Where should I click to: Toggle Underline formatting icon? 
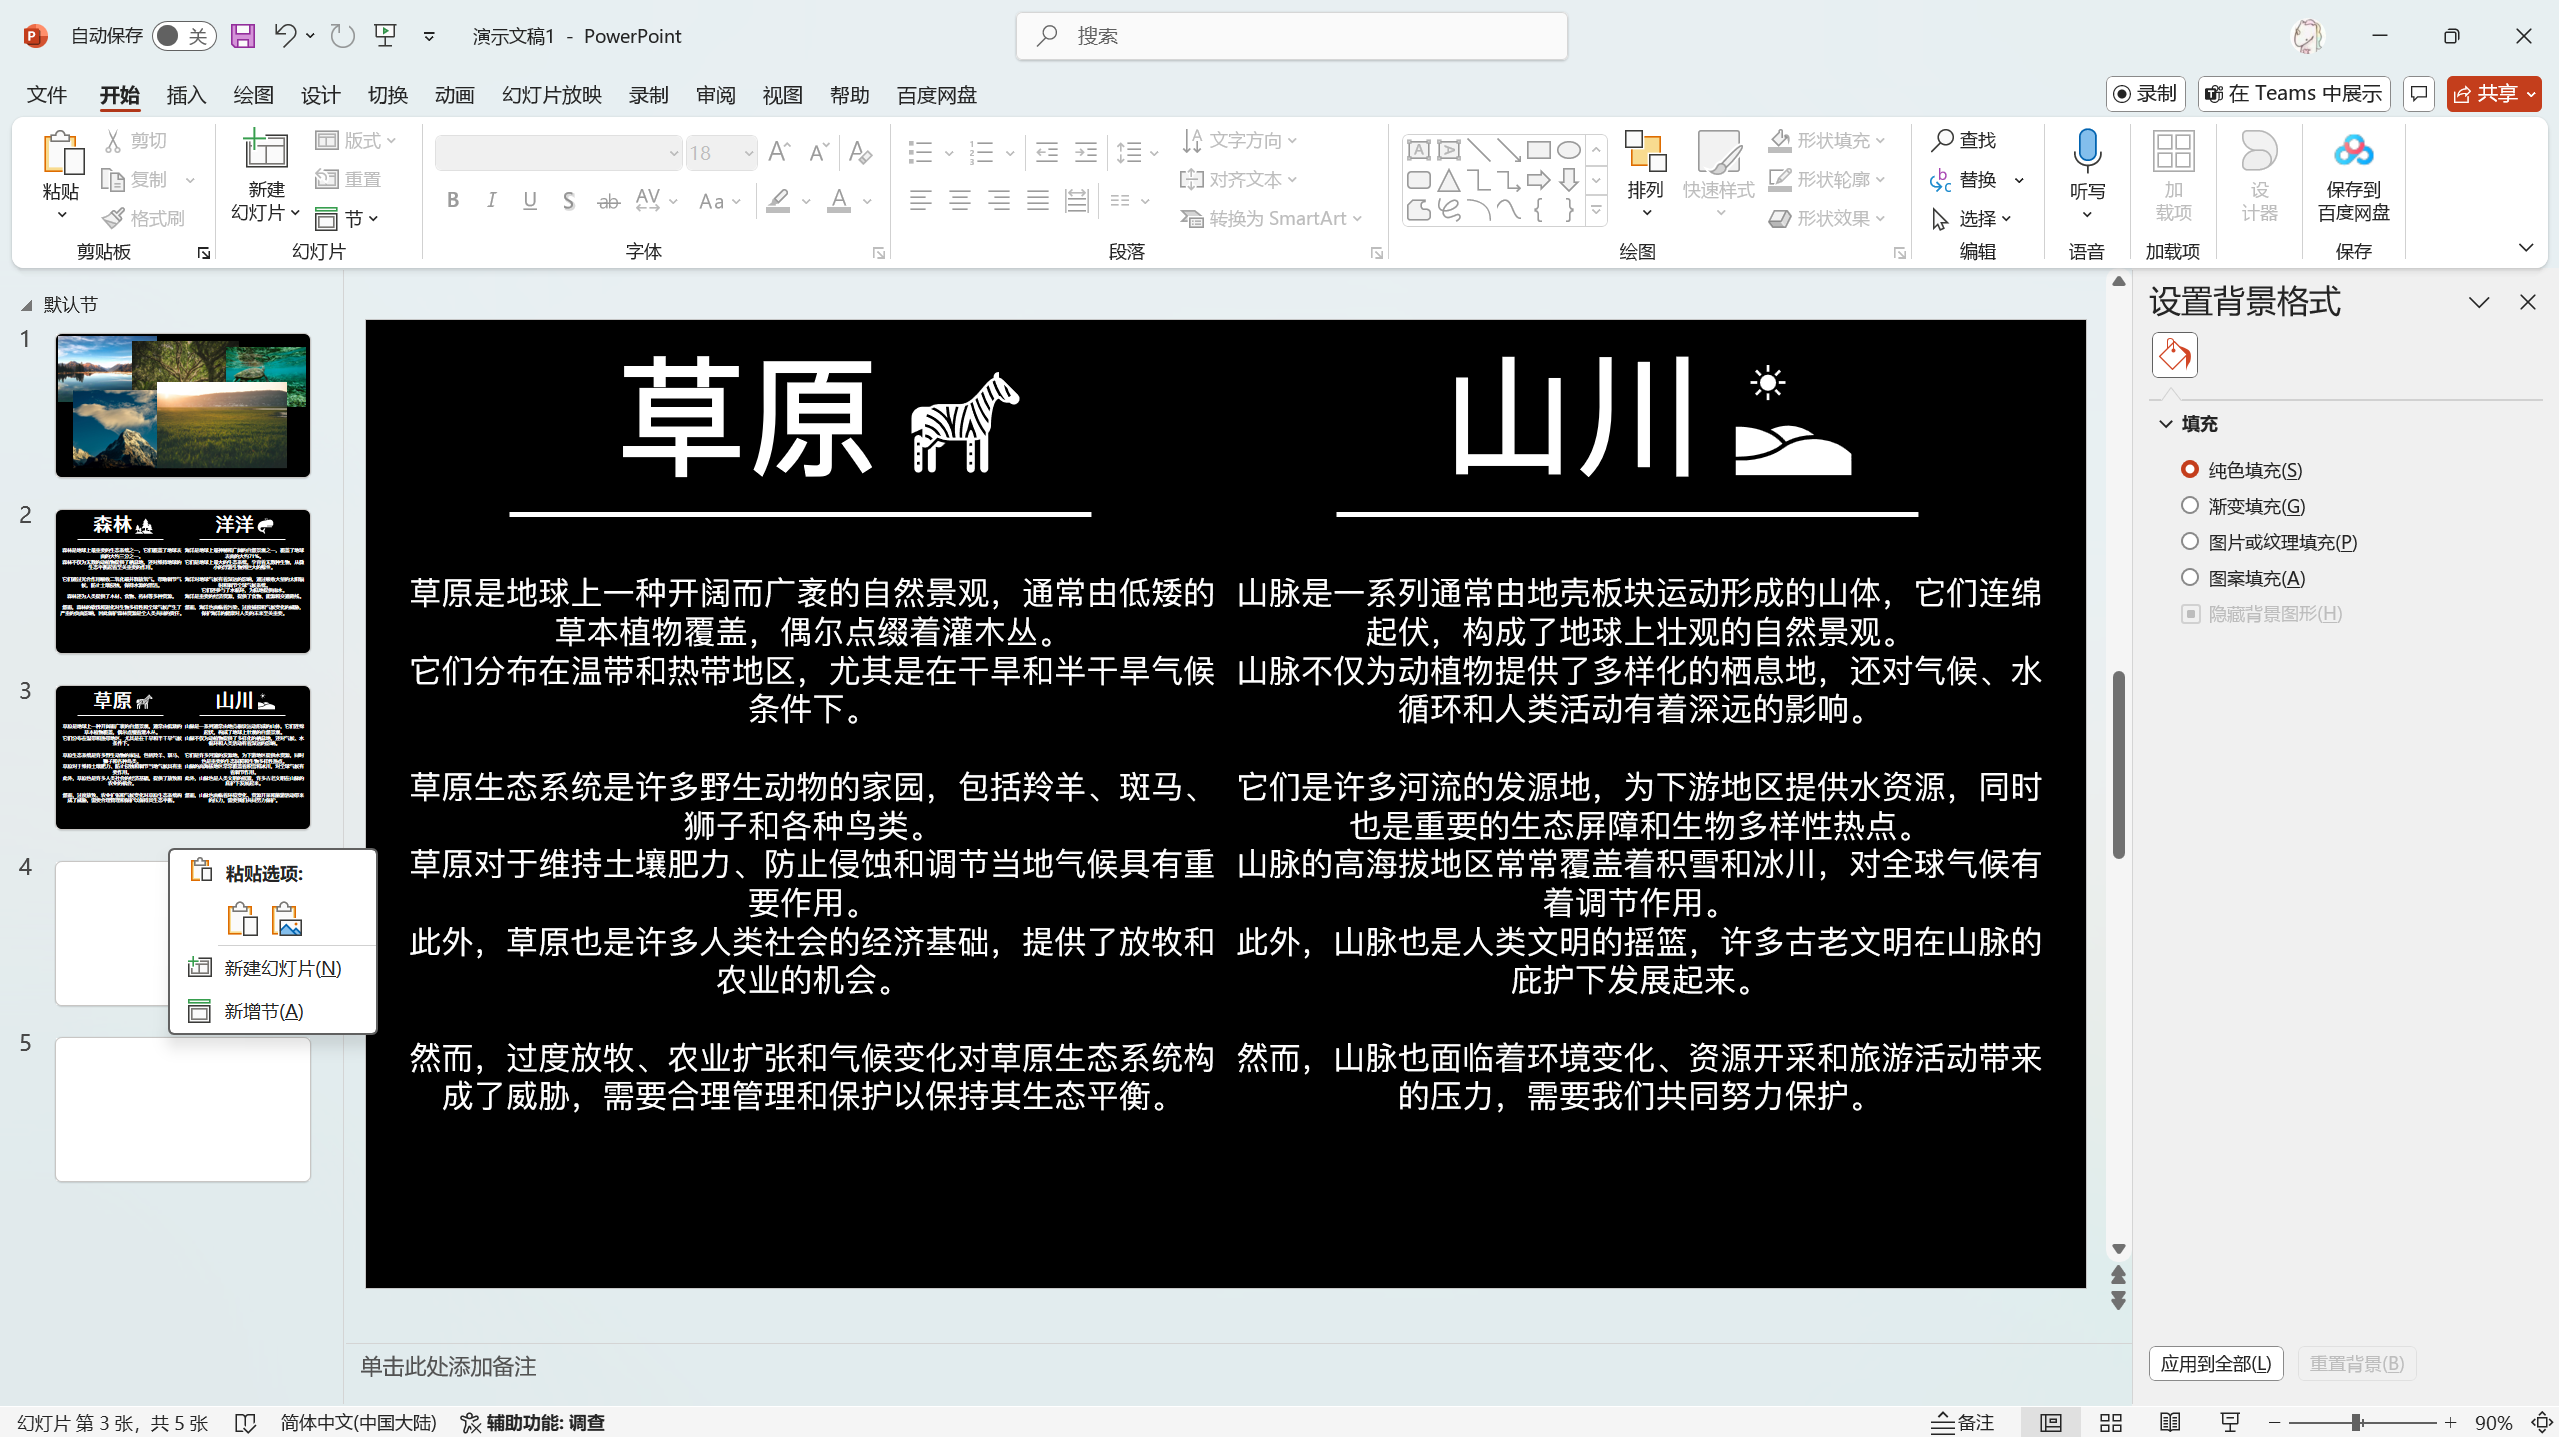pyautogui.click(x=530, y=200)
